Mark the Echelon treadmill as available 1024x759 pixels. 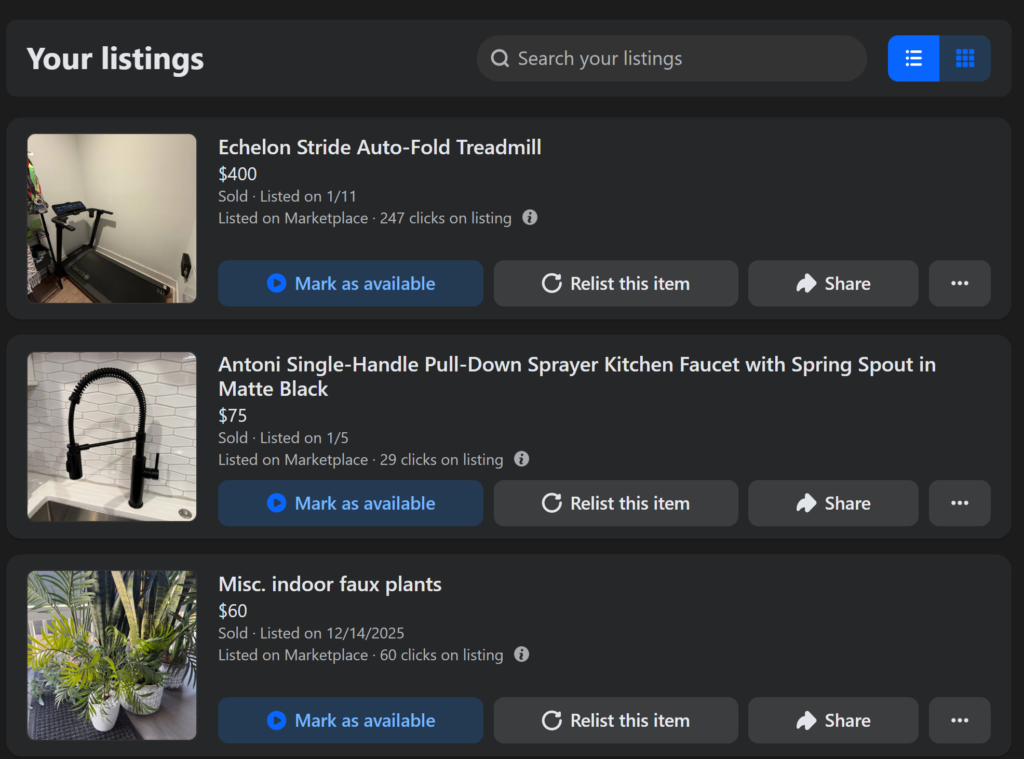350,284
